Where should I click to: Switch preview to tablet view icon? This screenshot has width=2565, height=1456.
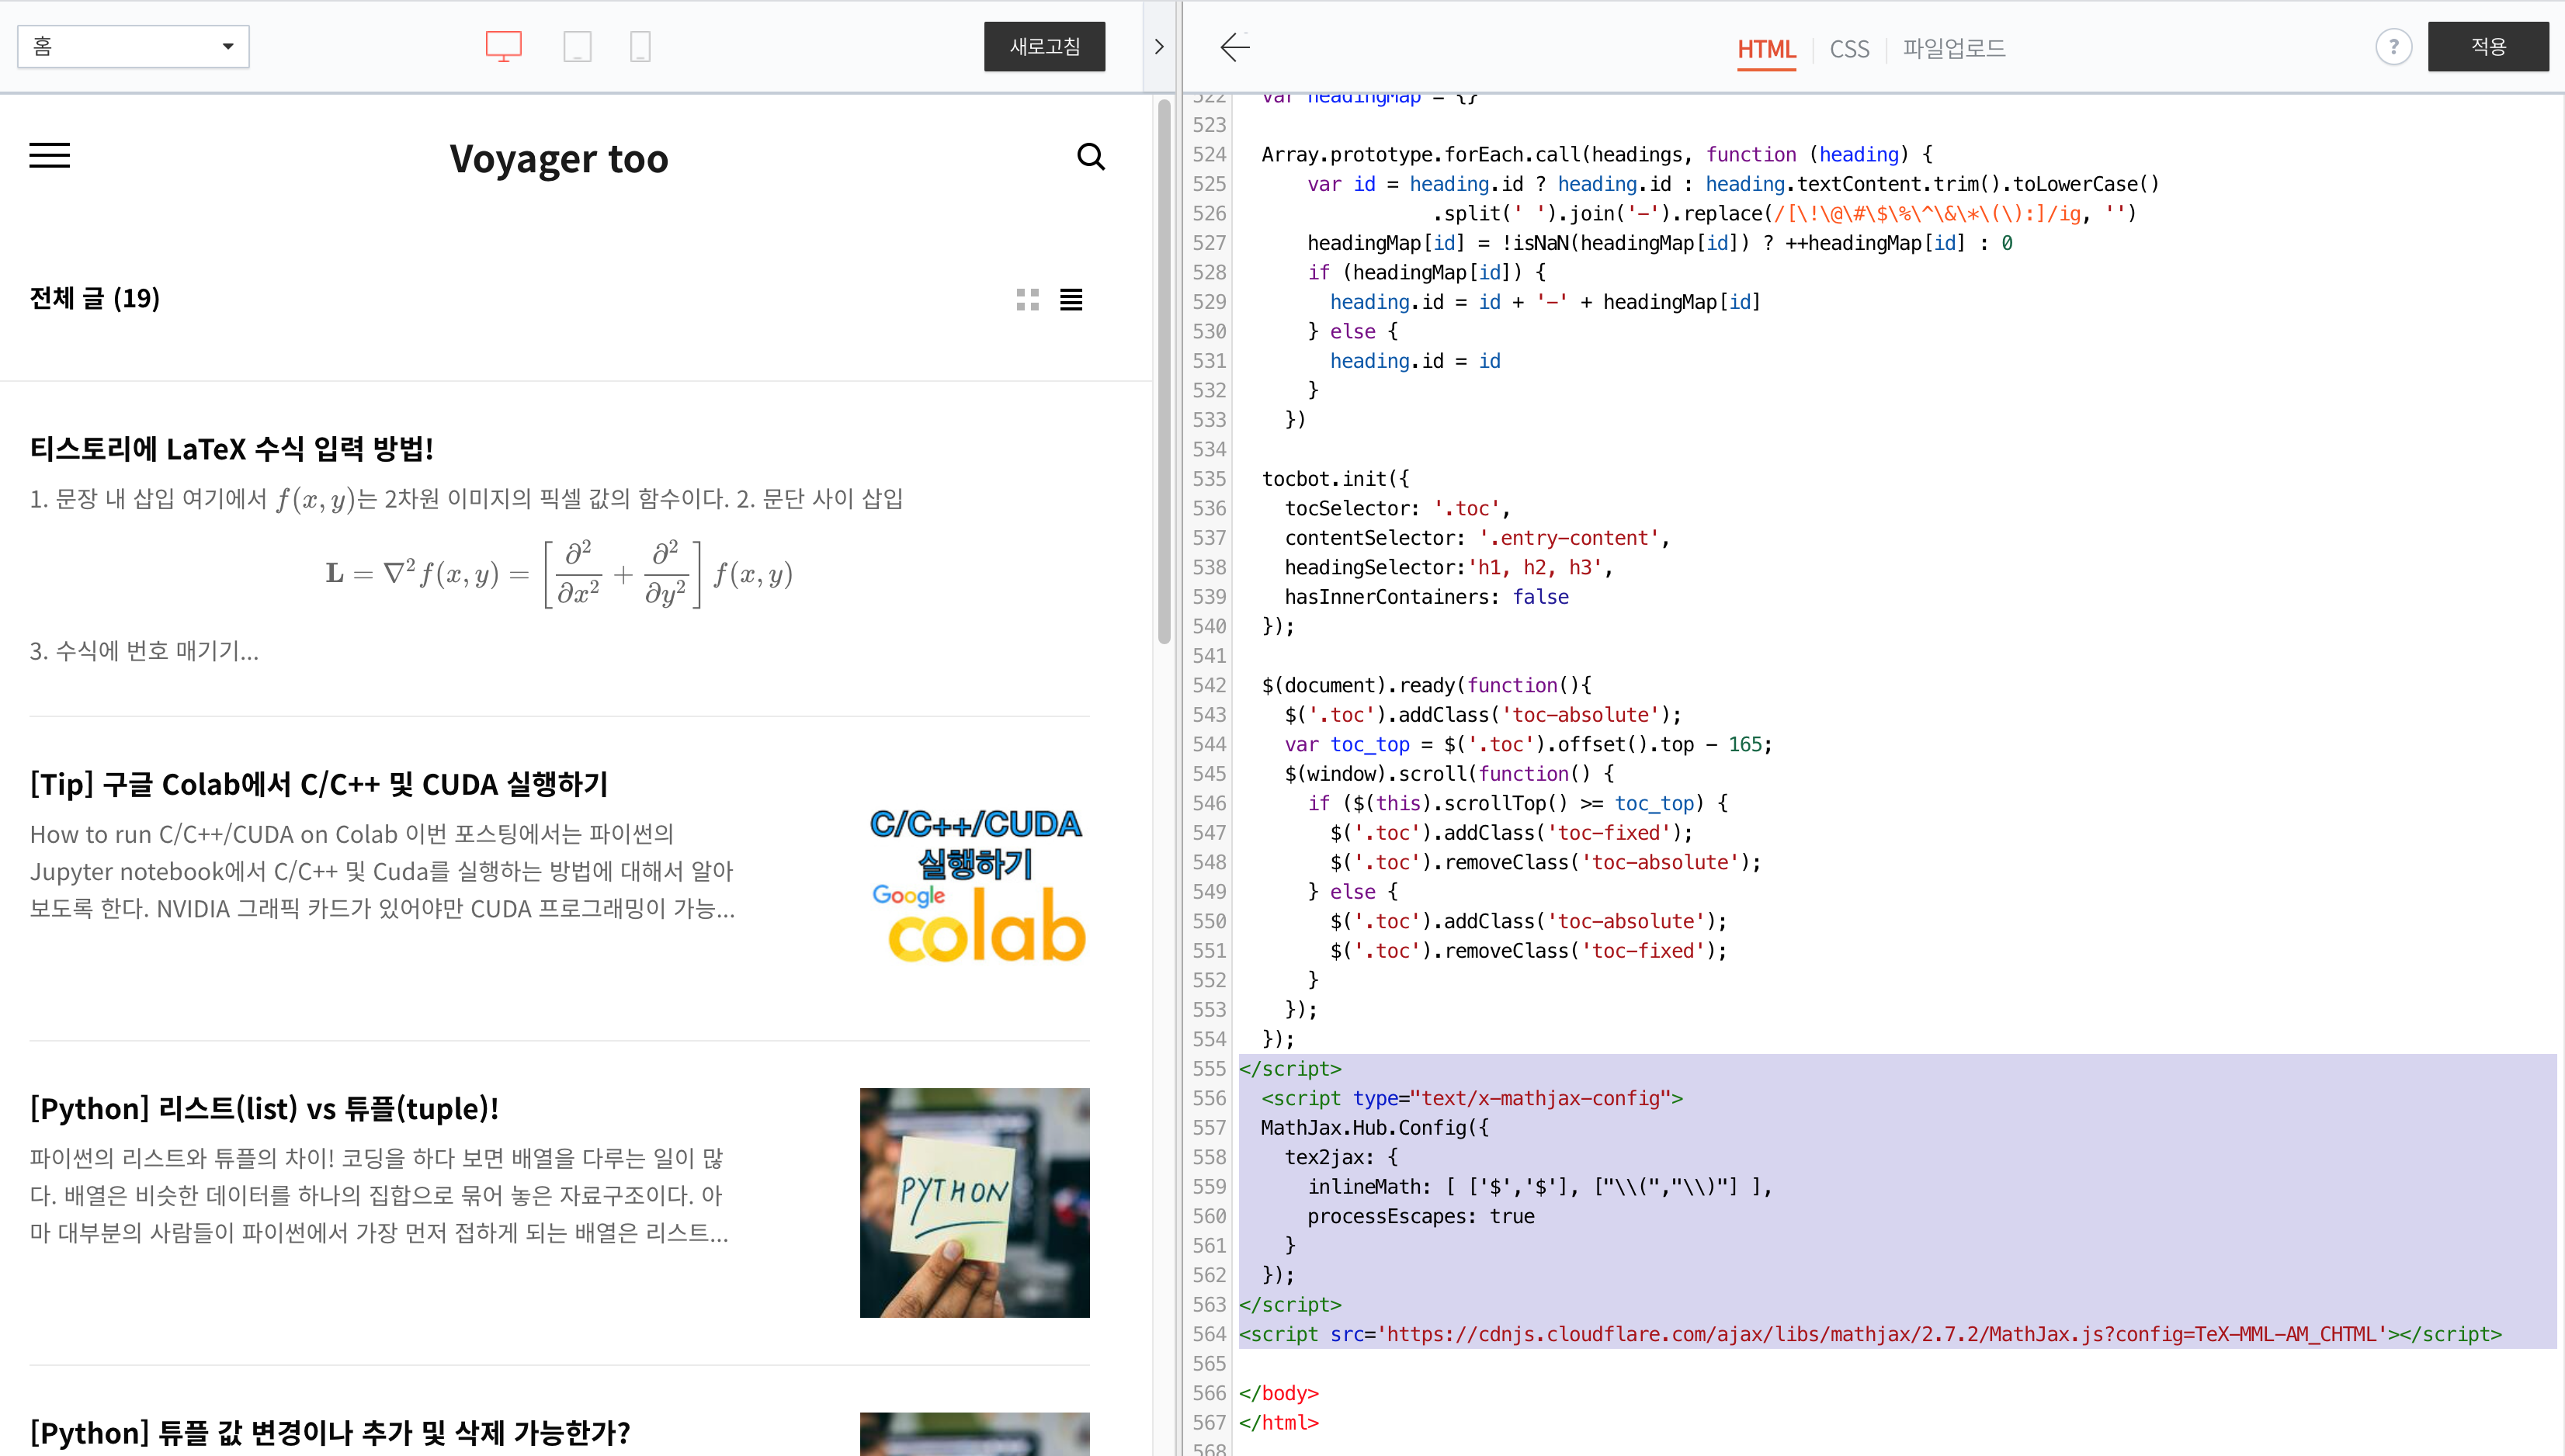pyautogui.click(x=577, y=46)
